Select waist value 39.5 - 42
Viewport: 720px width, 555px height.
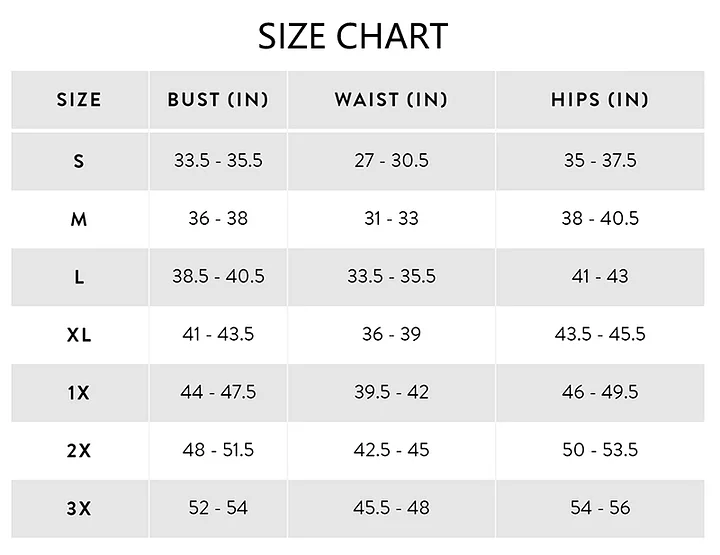(x=391, y=392)
